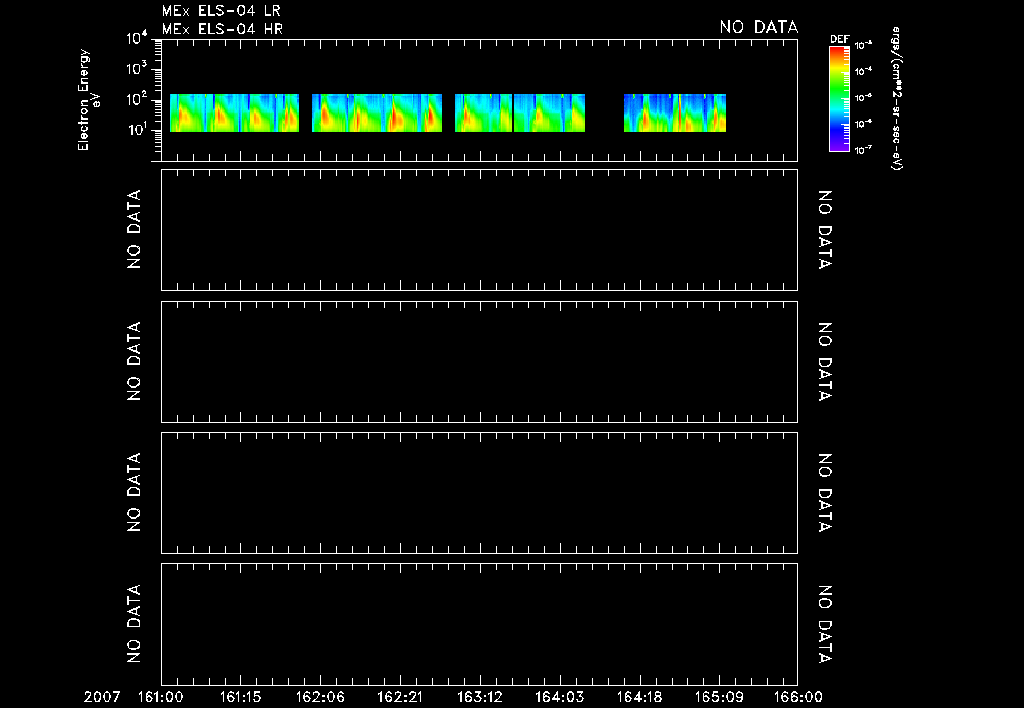Click the right NO DATA label of fourth panel
The width and height of the screenshot is (1024, 708).
[x=825, y=492]
